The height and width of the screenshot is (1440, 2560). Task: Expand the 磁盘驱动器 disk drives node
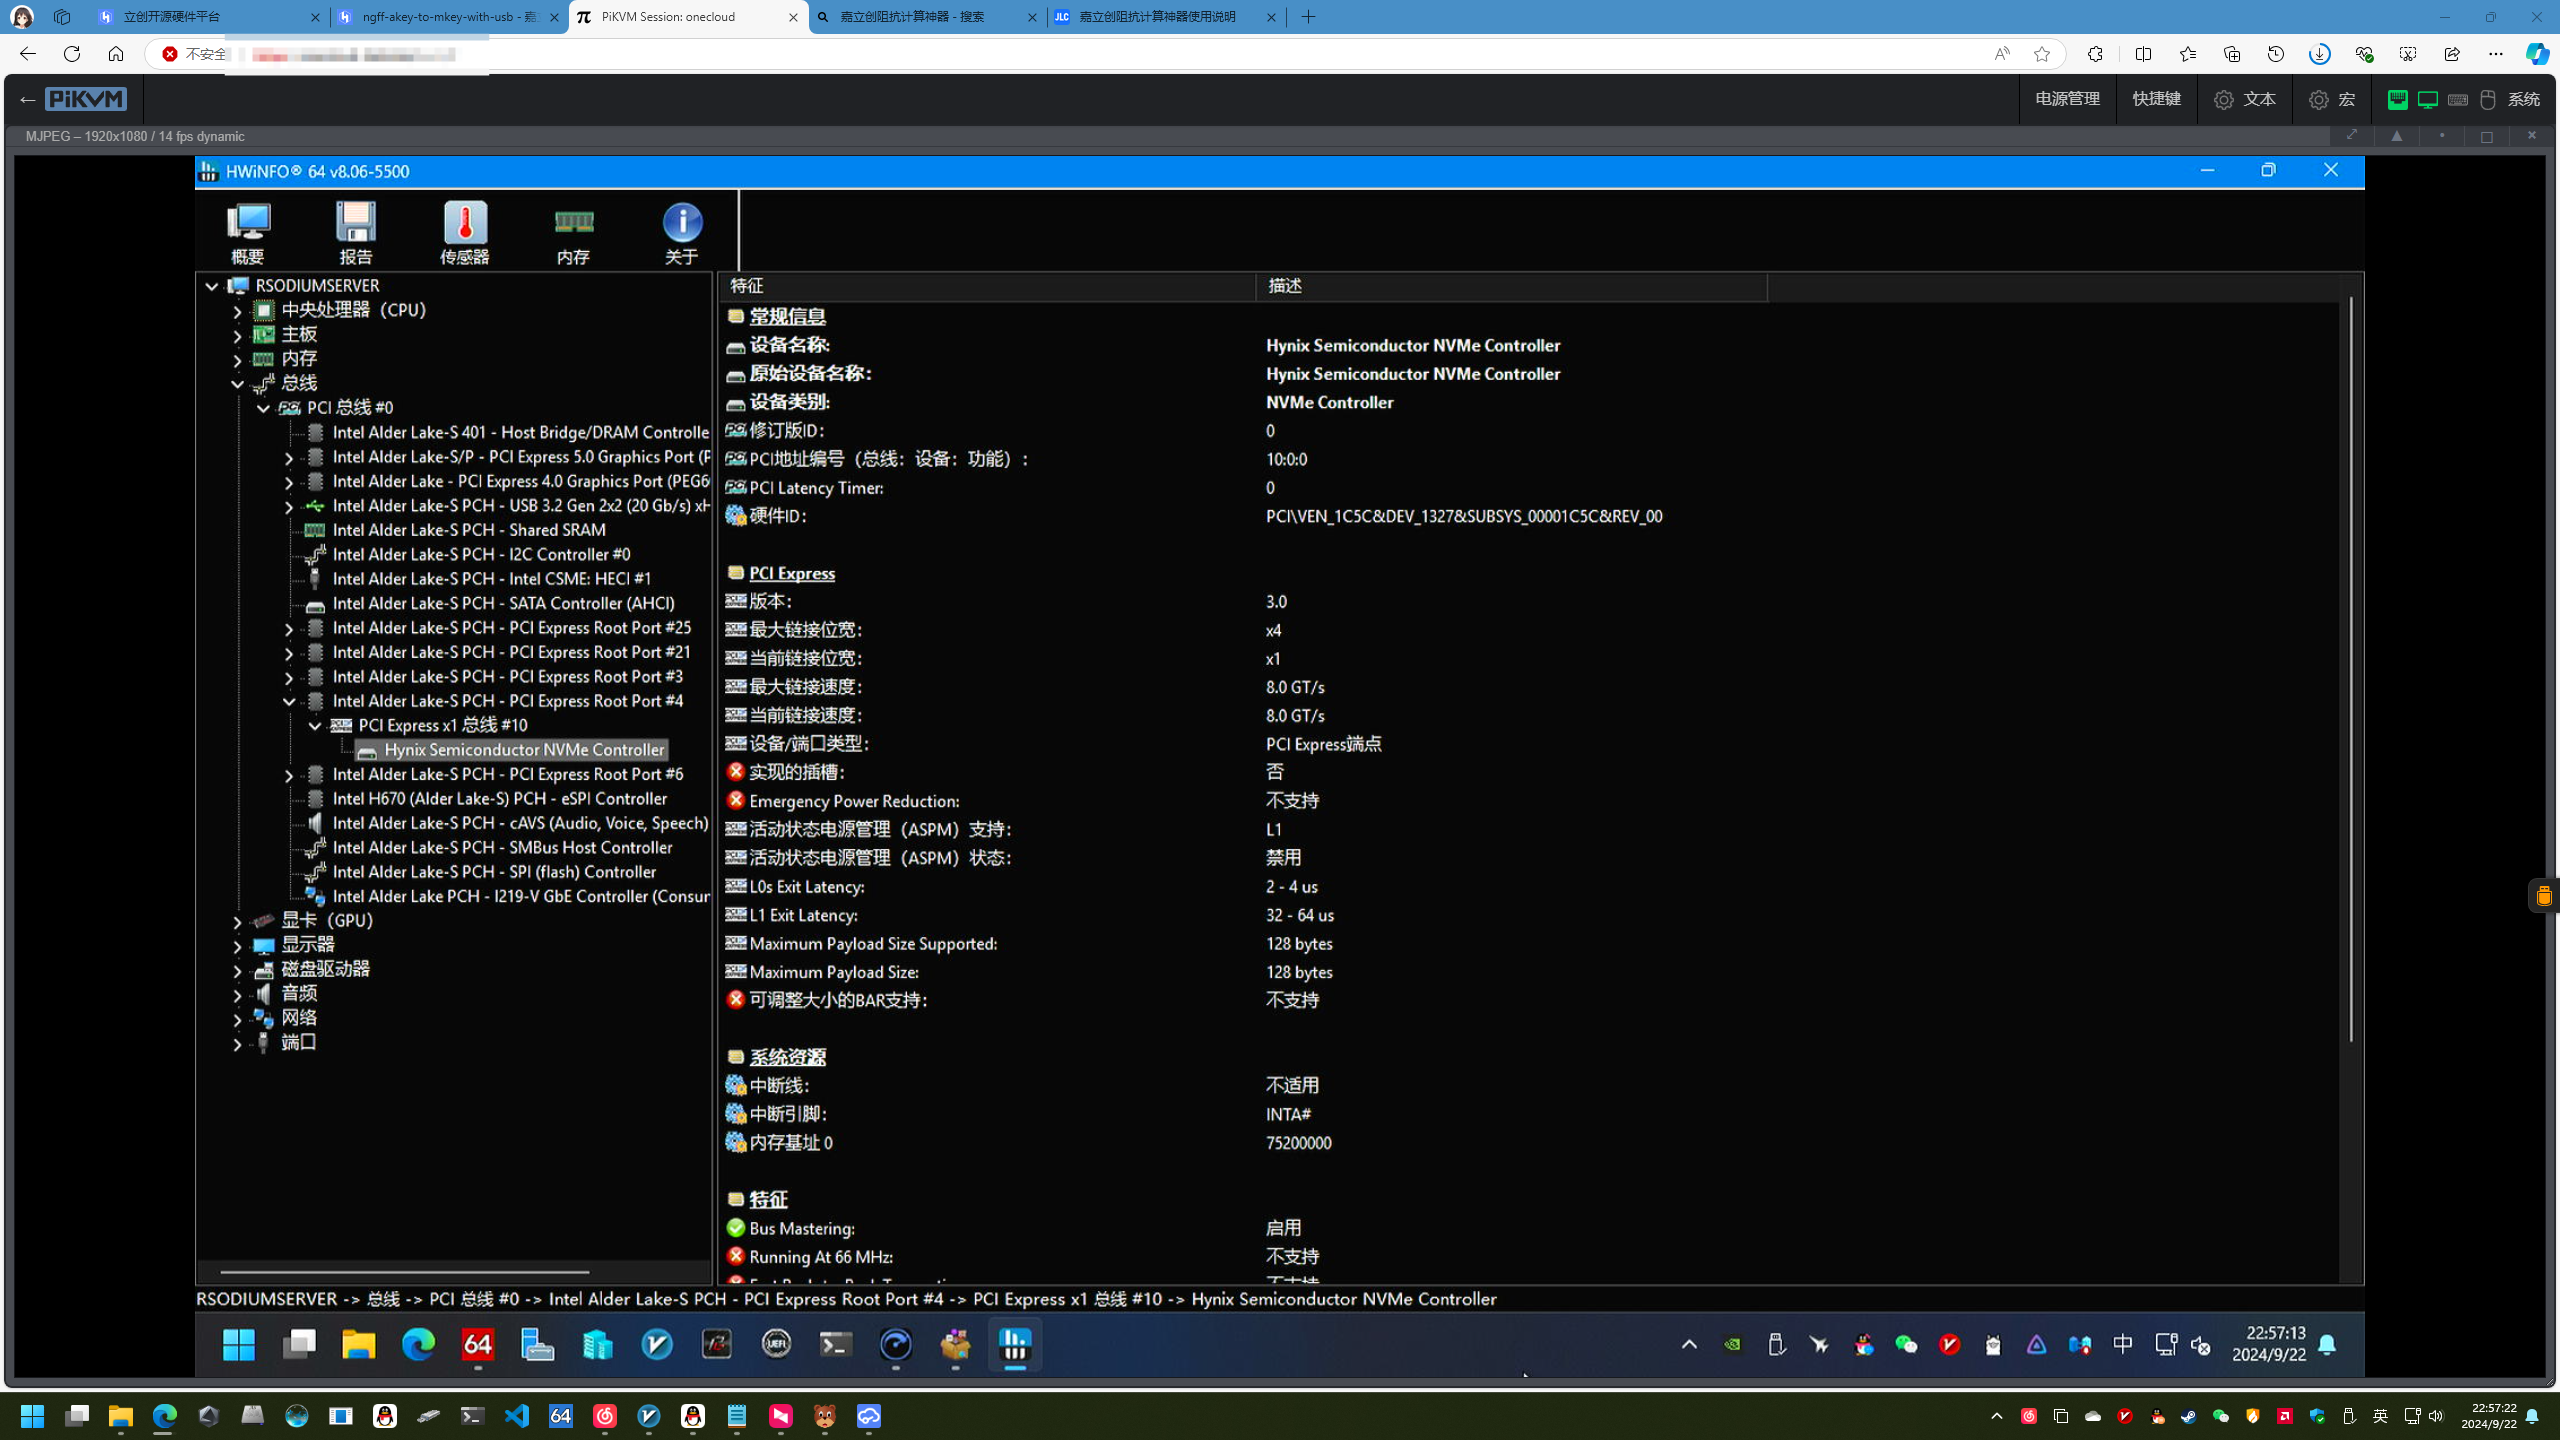pyautogui.click(x=237, y=970)
